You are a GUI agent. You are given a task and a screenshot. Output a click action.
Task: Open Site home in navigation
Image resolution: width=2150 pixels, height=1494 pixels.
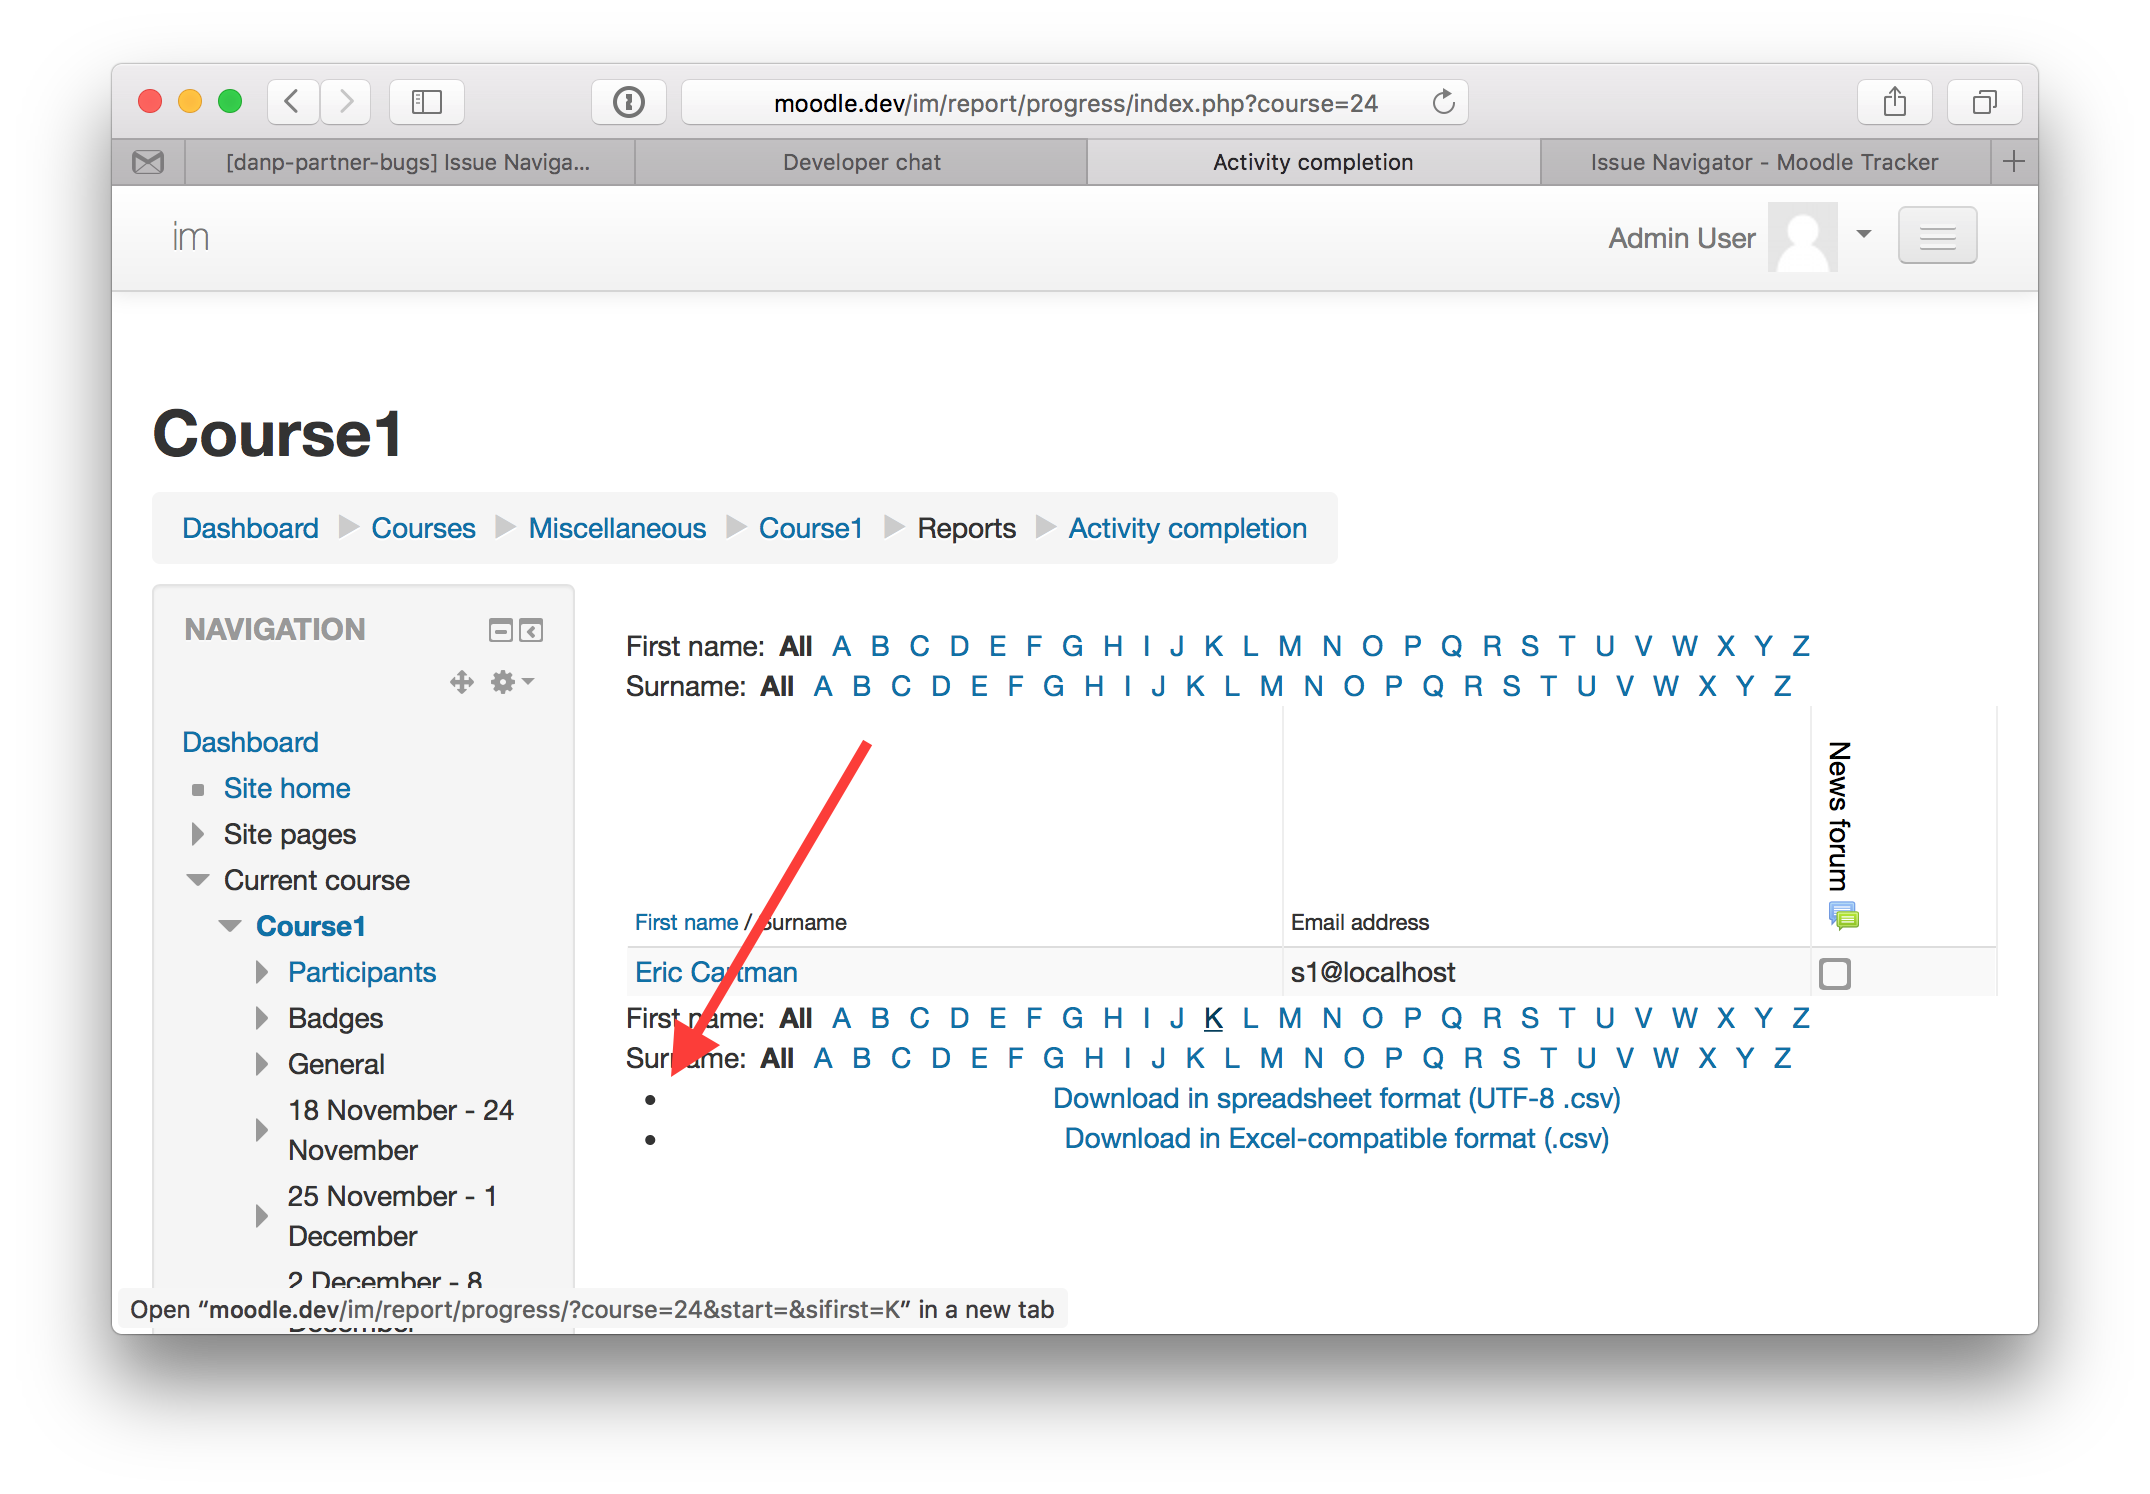(x=287, y=788)
